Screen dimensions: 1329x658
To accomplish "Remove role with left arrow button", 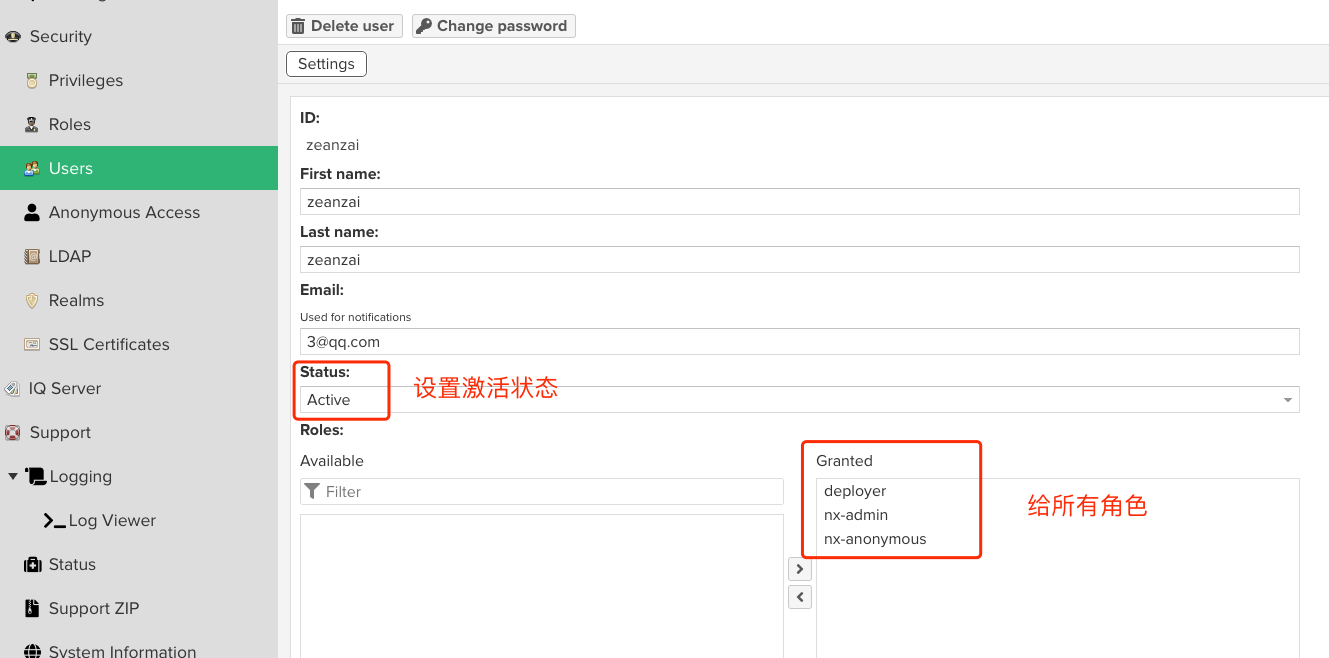I will point(799,597).
